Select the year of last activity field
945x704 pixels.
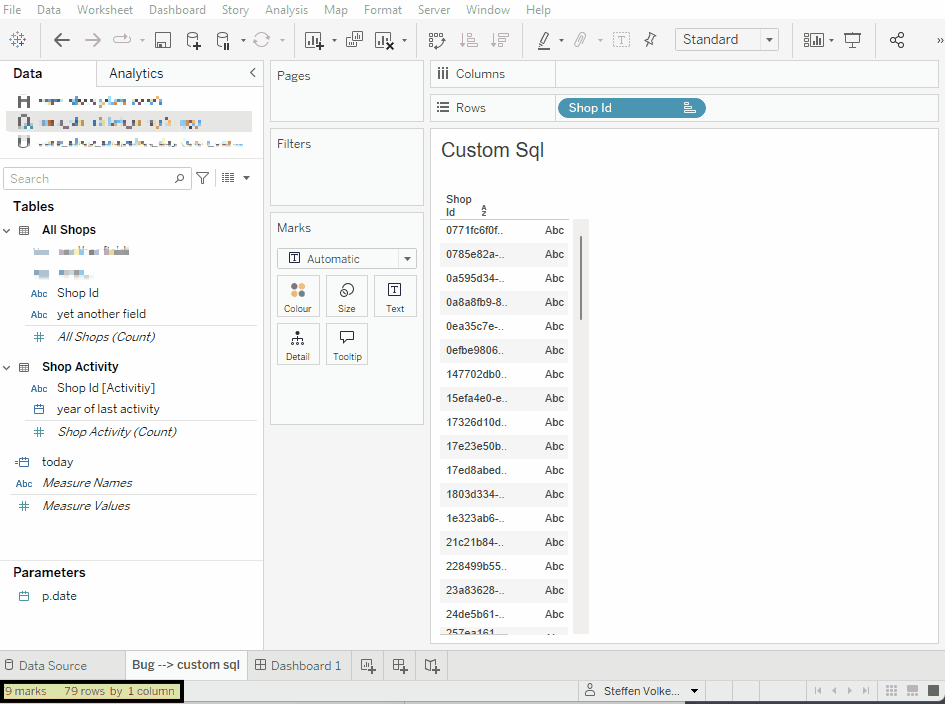(108, 409)
